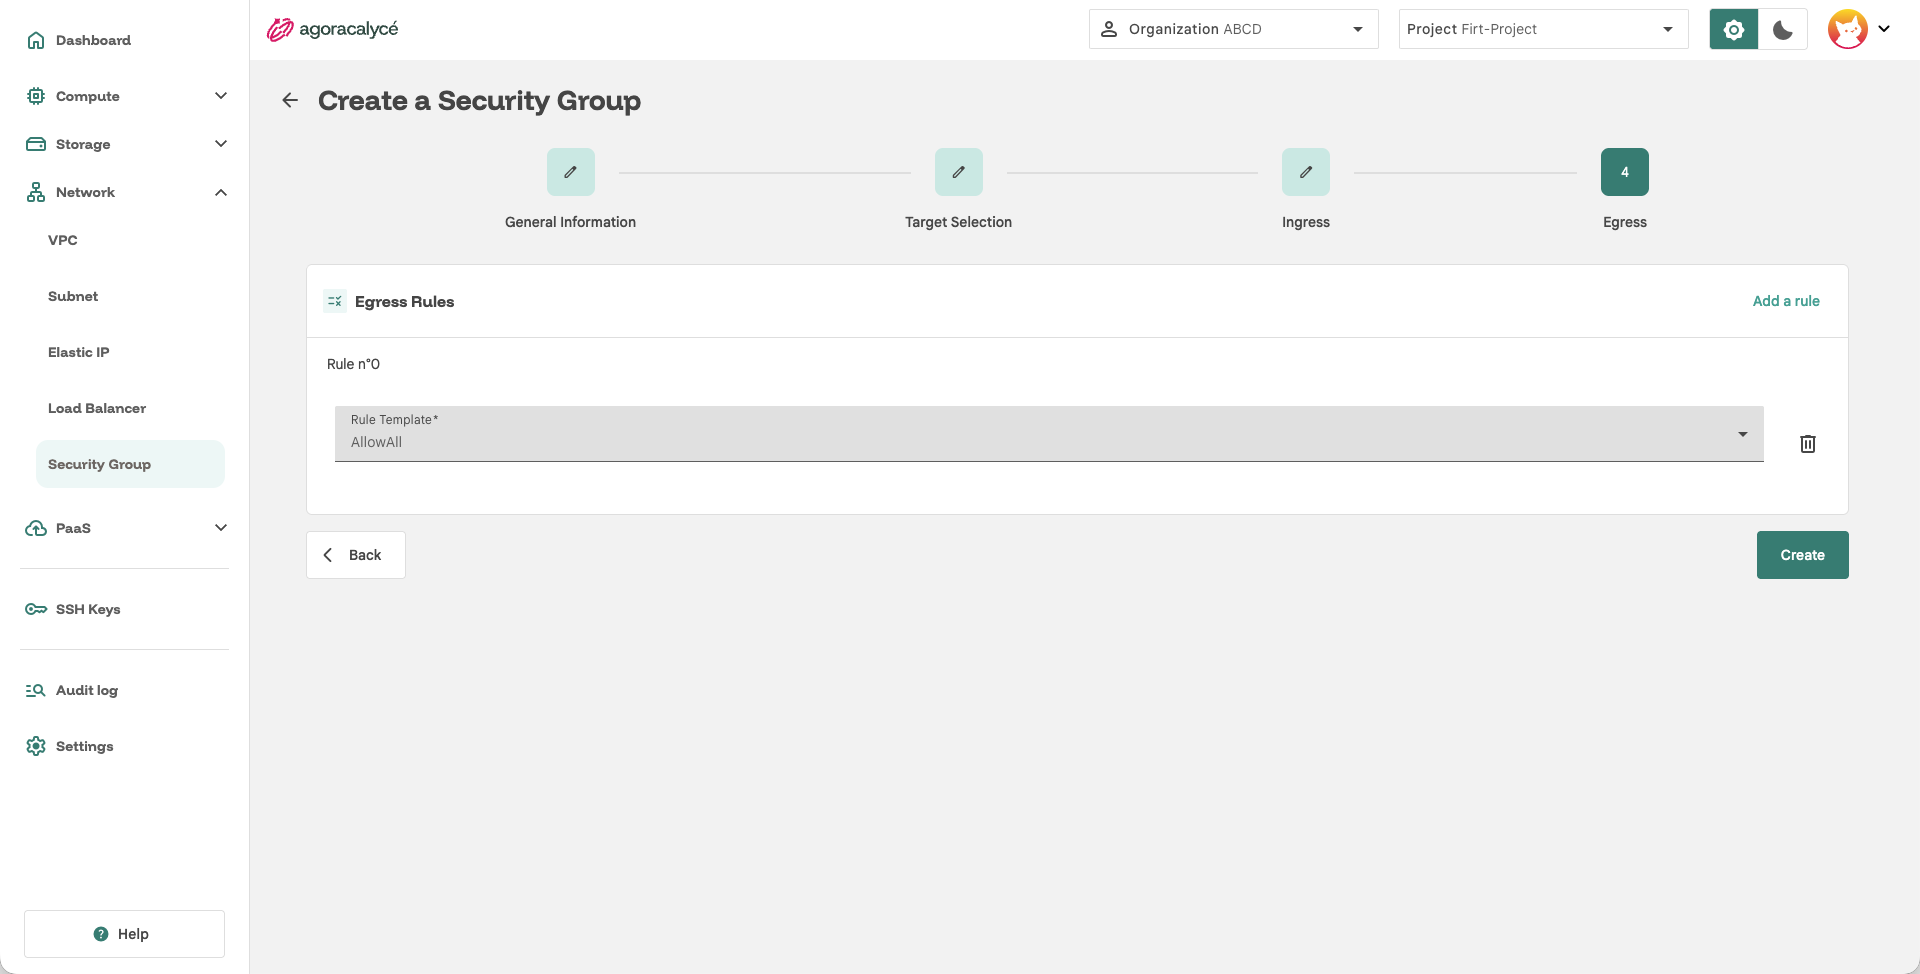Collapse the Network menu chevron
The width and height of the screenshot is (1920, 974).
(221, 192)
